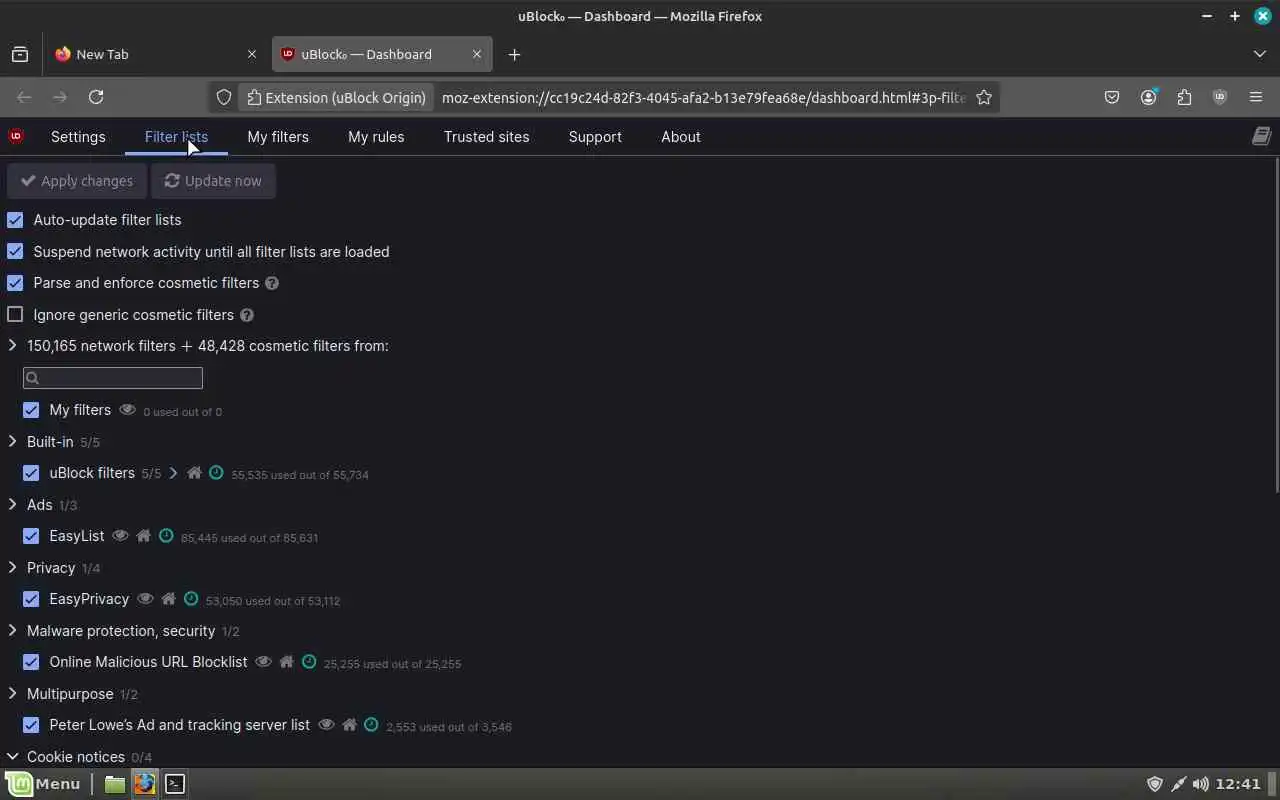Open Online Malicious URL Blocklist home icon
Viewport: 1280px width, 800px height.
(286, 662)
